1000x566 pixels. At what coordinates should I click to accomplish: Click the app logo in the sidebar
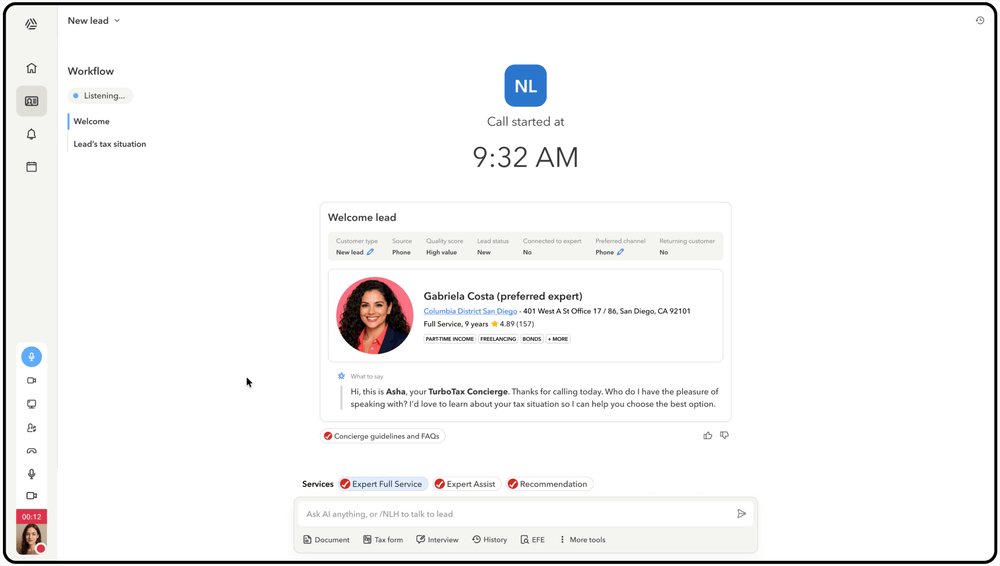tap(31, 24)
